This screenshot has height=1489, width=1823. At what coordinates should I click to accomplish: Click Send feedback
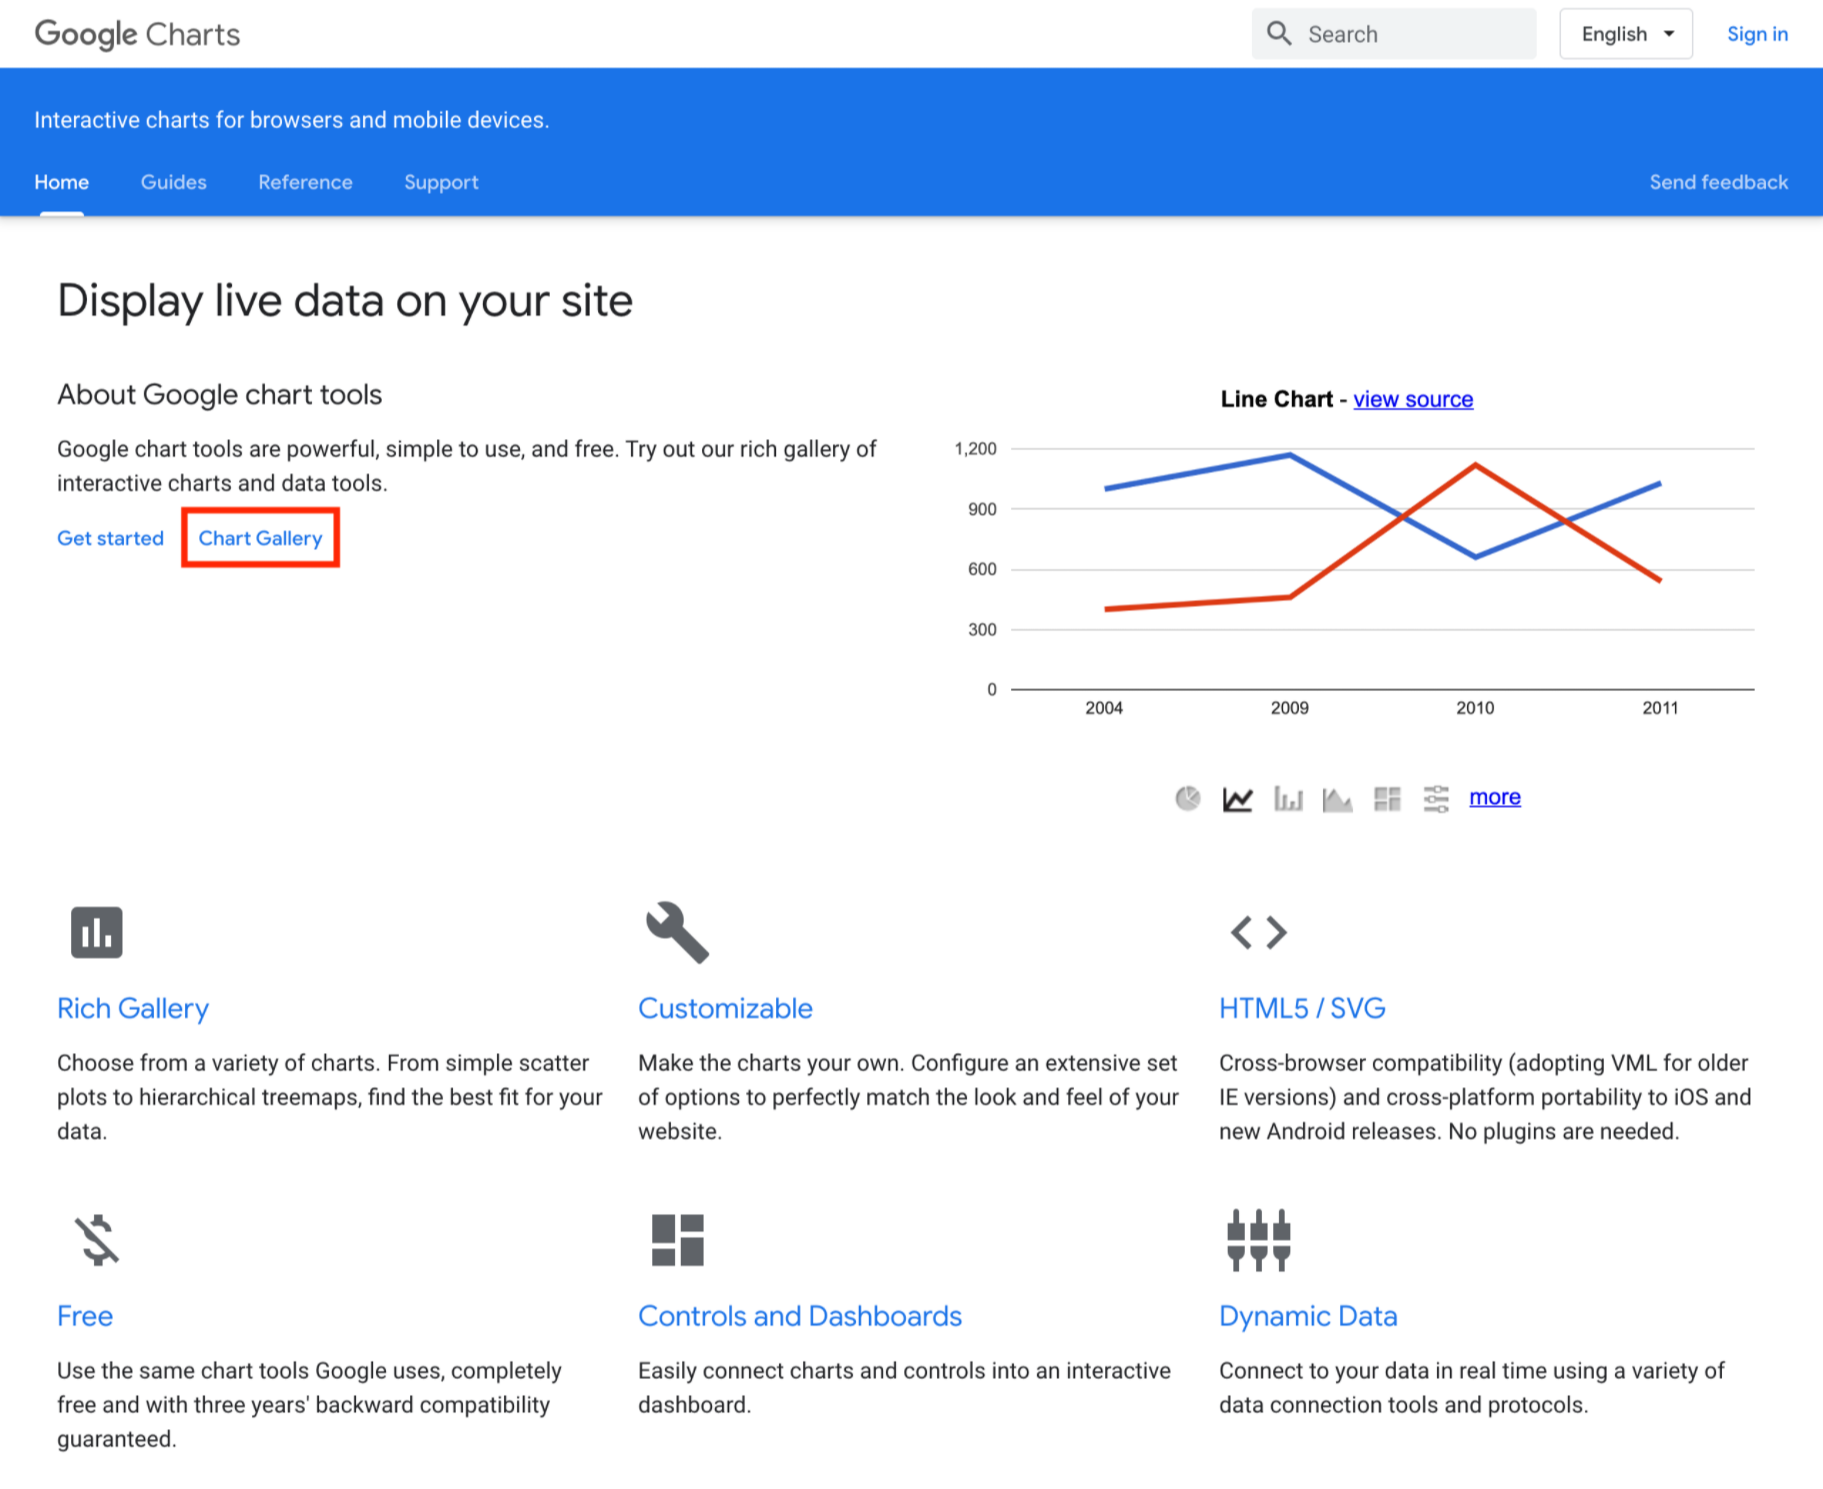point(1719,182)
